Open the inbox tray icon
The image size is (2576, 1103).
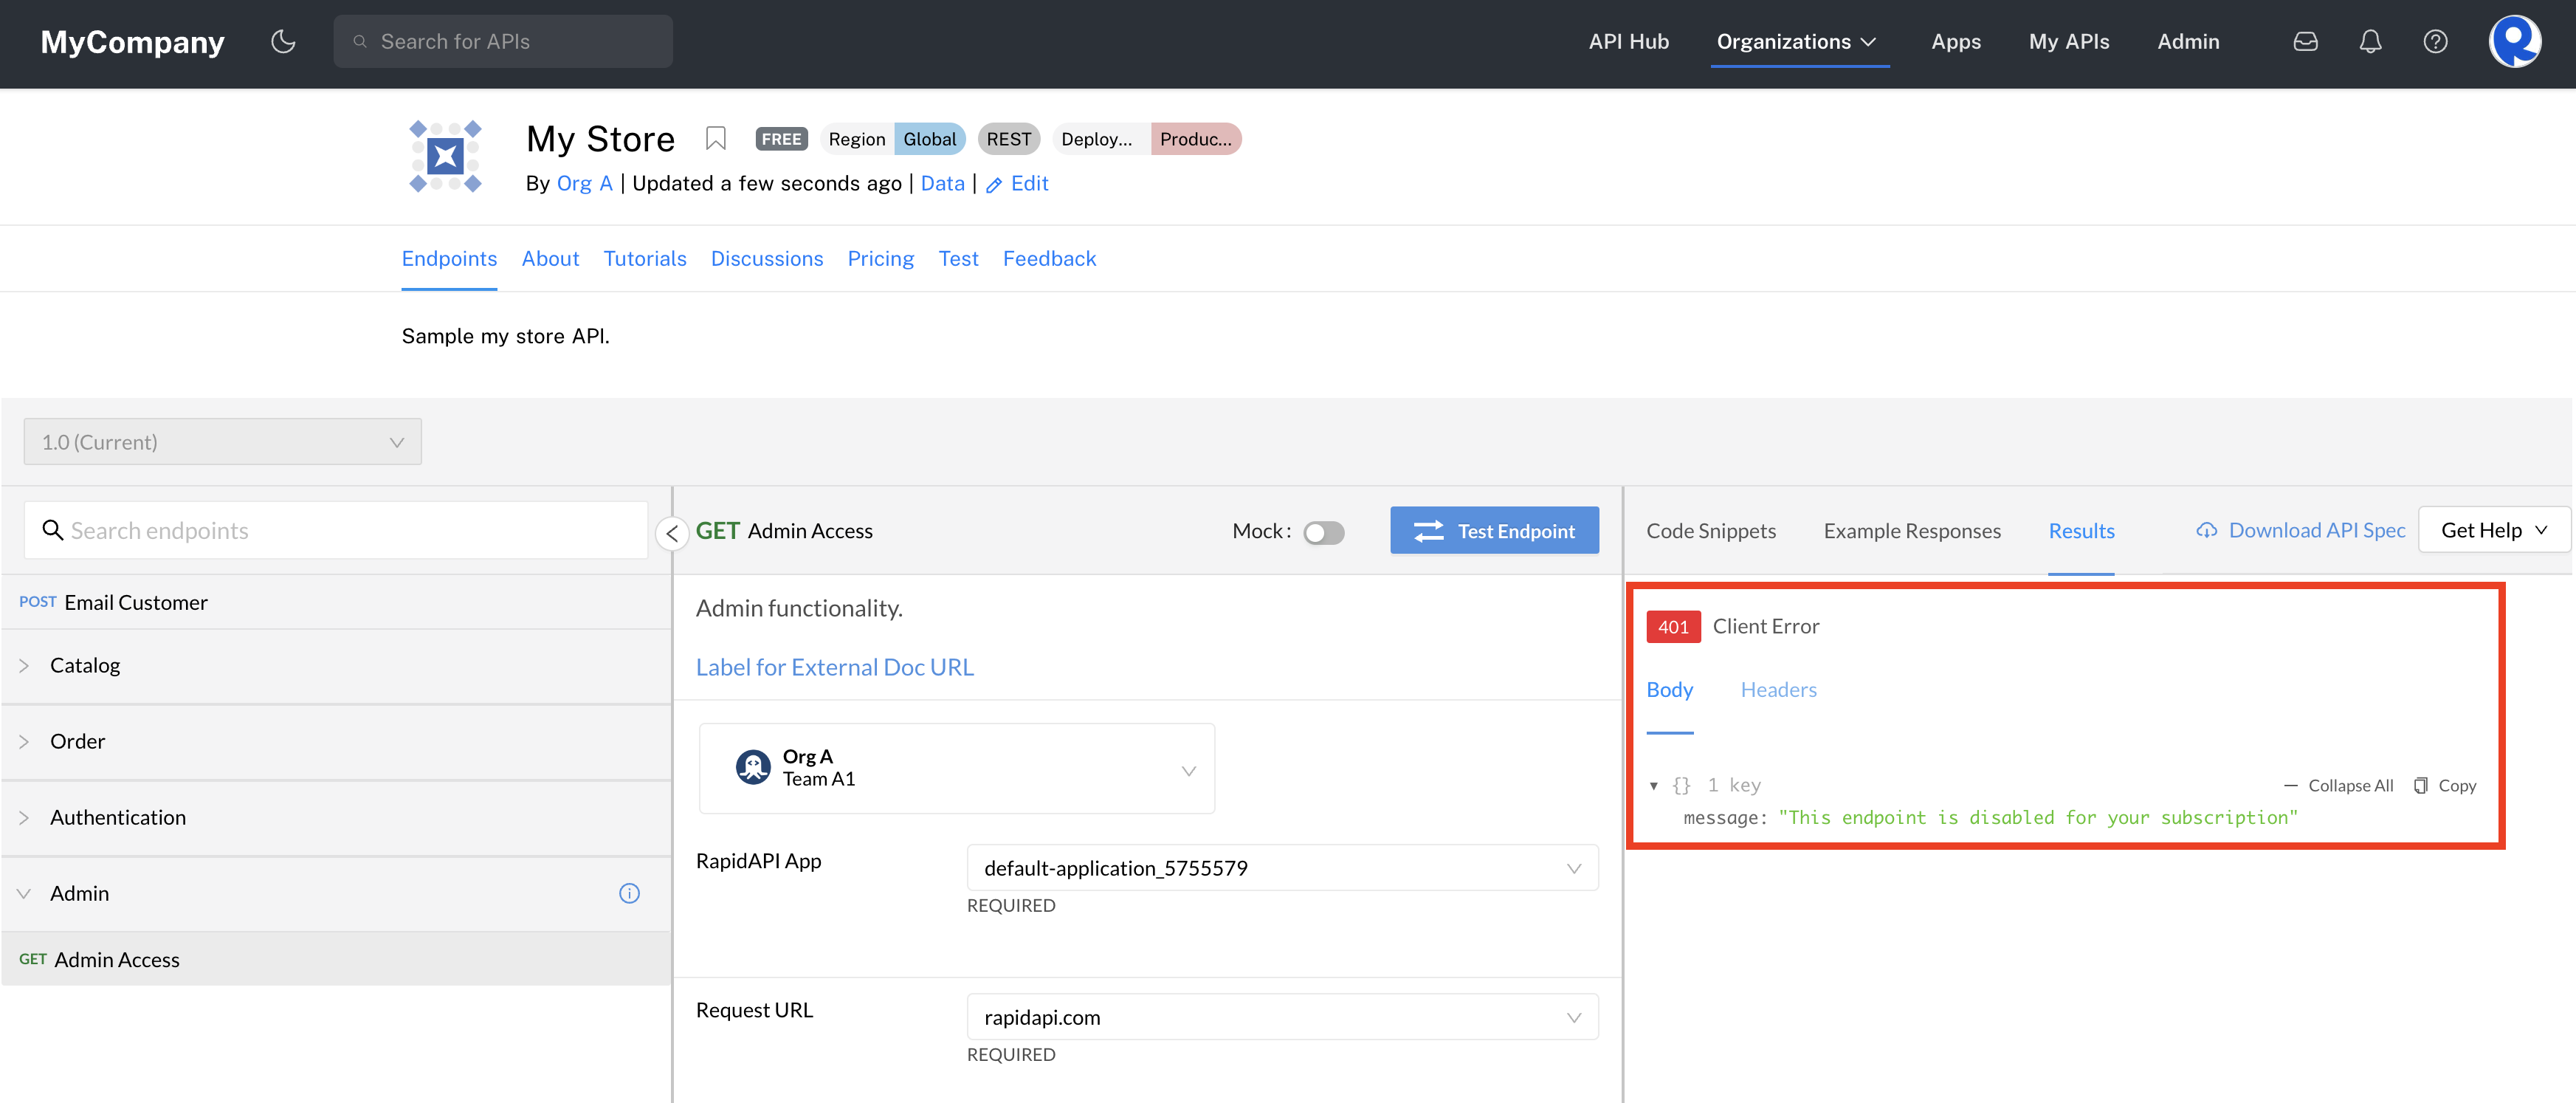(2305, 41)
